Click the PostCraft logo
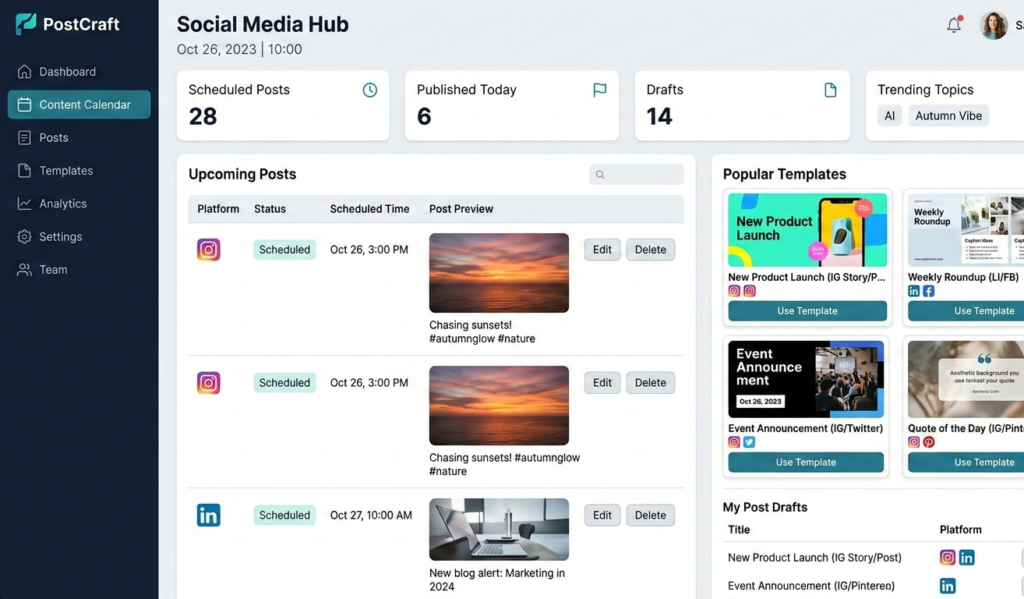 coord(67,23)
